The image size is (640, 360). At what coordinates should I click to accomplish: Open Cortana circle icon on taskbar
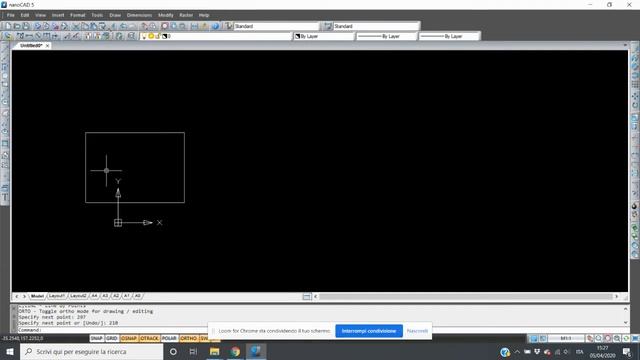[x=173, y=351]
